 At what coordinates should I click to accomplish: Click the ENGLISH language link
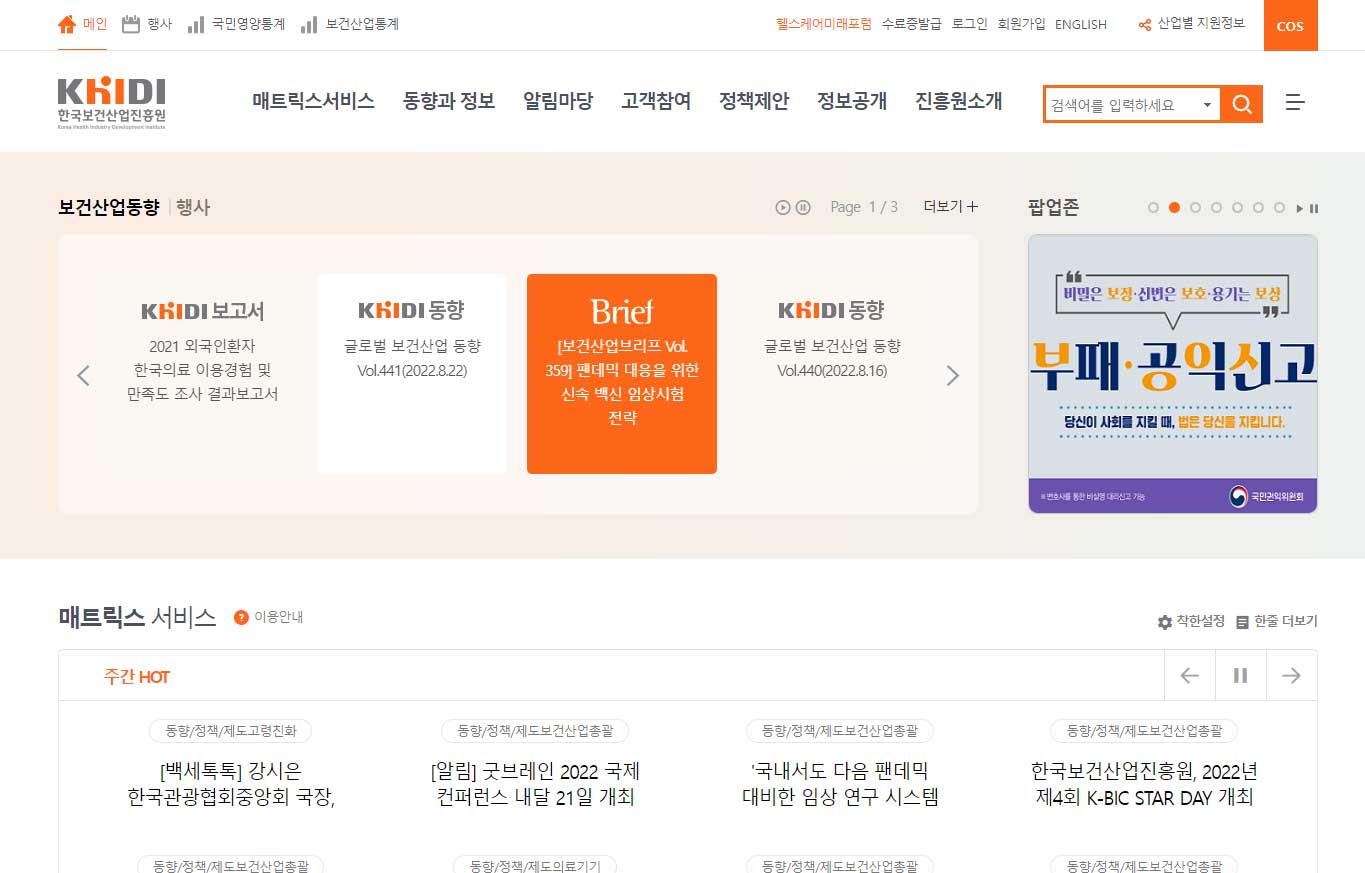(1080, 25)
